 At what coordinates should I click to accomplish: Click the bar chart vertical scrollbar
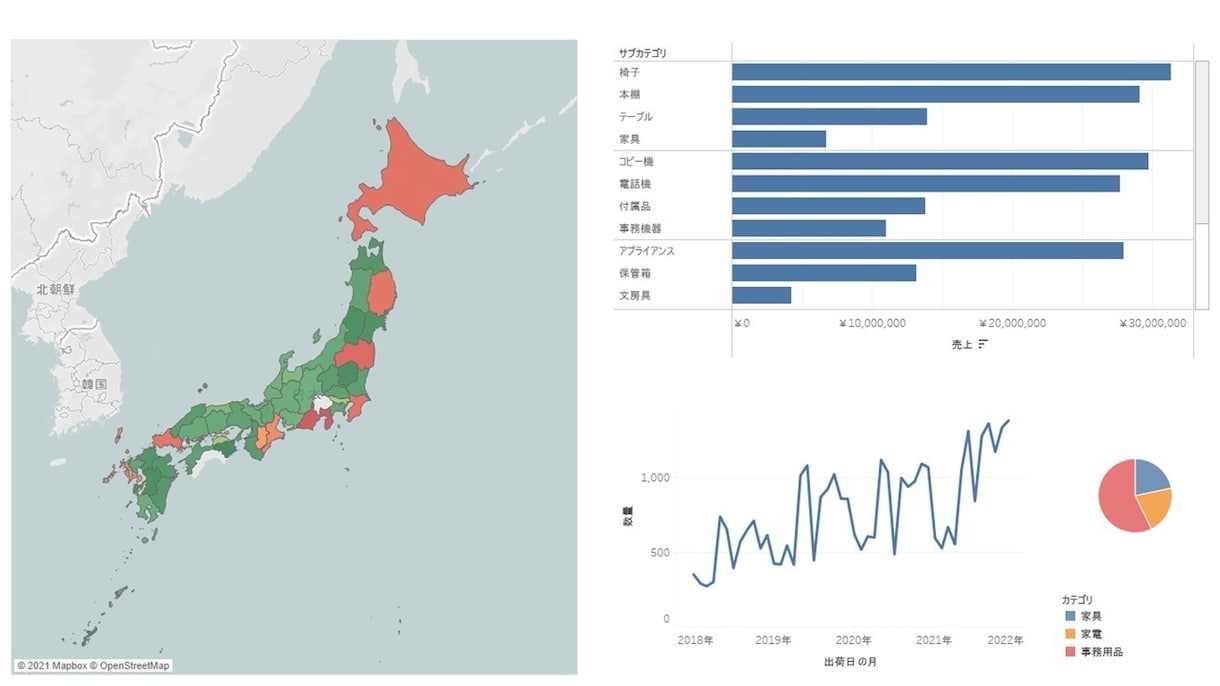coord(1202,186)
